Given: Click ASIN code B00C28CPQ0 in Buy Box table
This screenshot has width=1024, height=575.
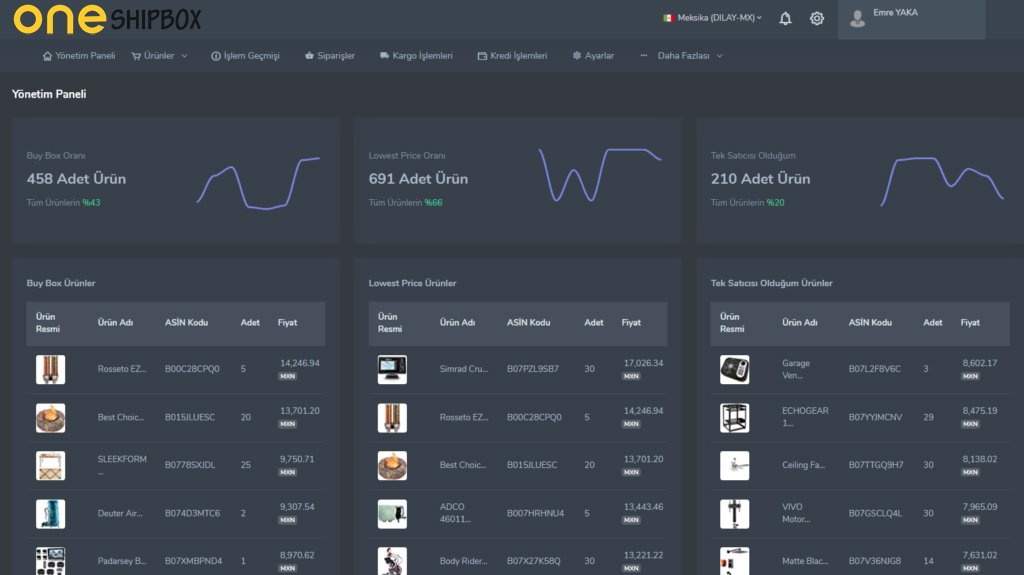Looking at the screenshot, I should tap(192, 369).
